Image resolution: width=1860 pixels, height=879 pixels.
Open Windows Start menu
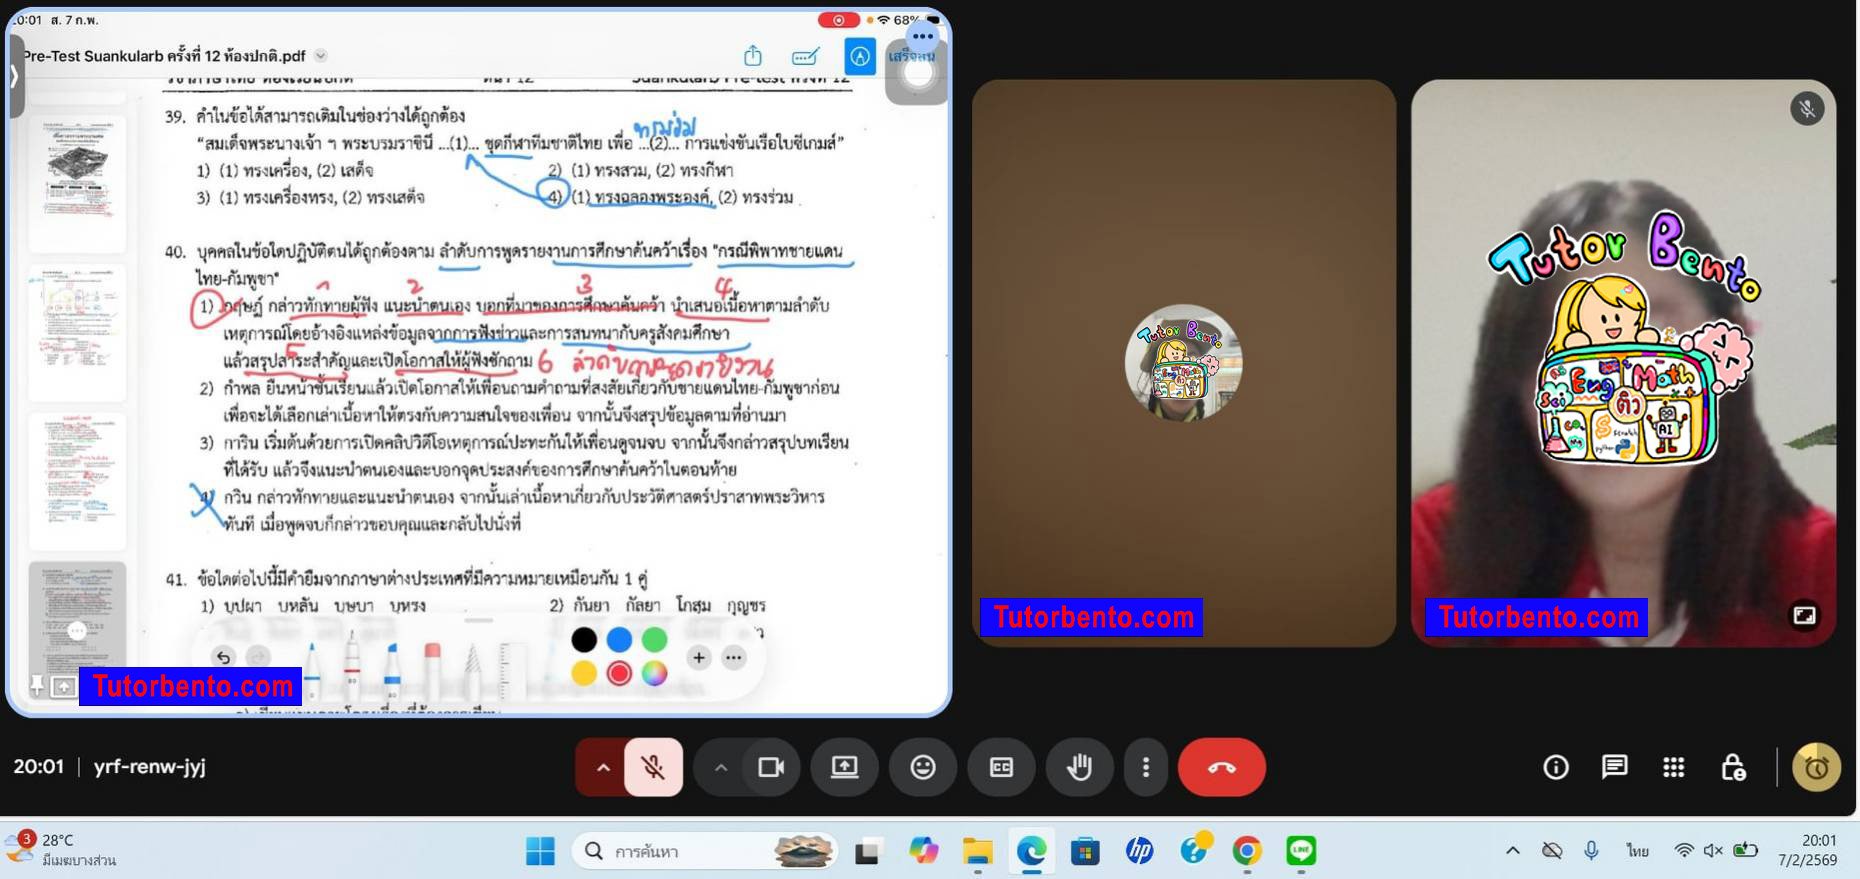coord(540,851)
